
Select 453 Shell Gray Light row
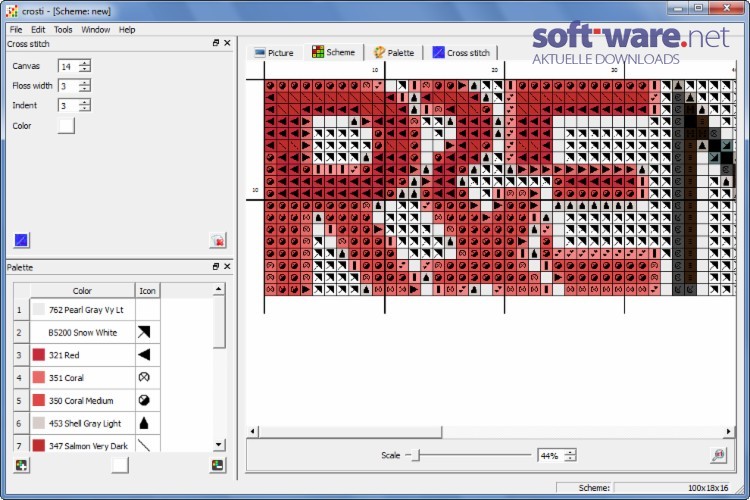tap(87, 423)
